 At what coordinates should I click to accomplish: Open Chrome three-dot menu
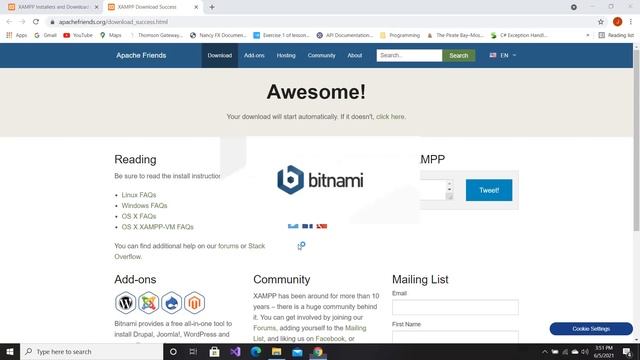[631, 22]
